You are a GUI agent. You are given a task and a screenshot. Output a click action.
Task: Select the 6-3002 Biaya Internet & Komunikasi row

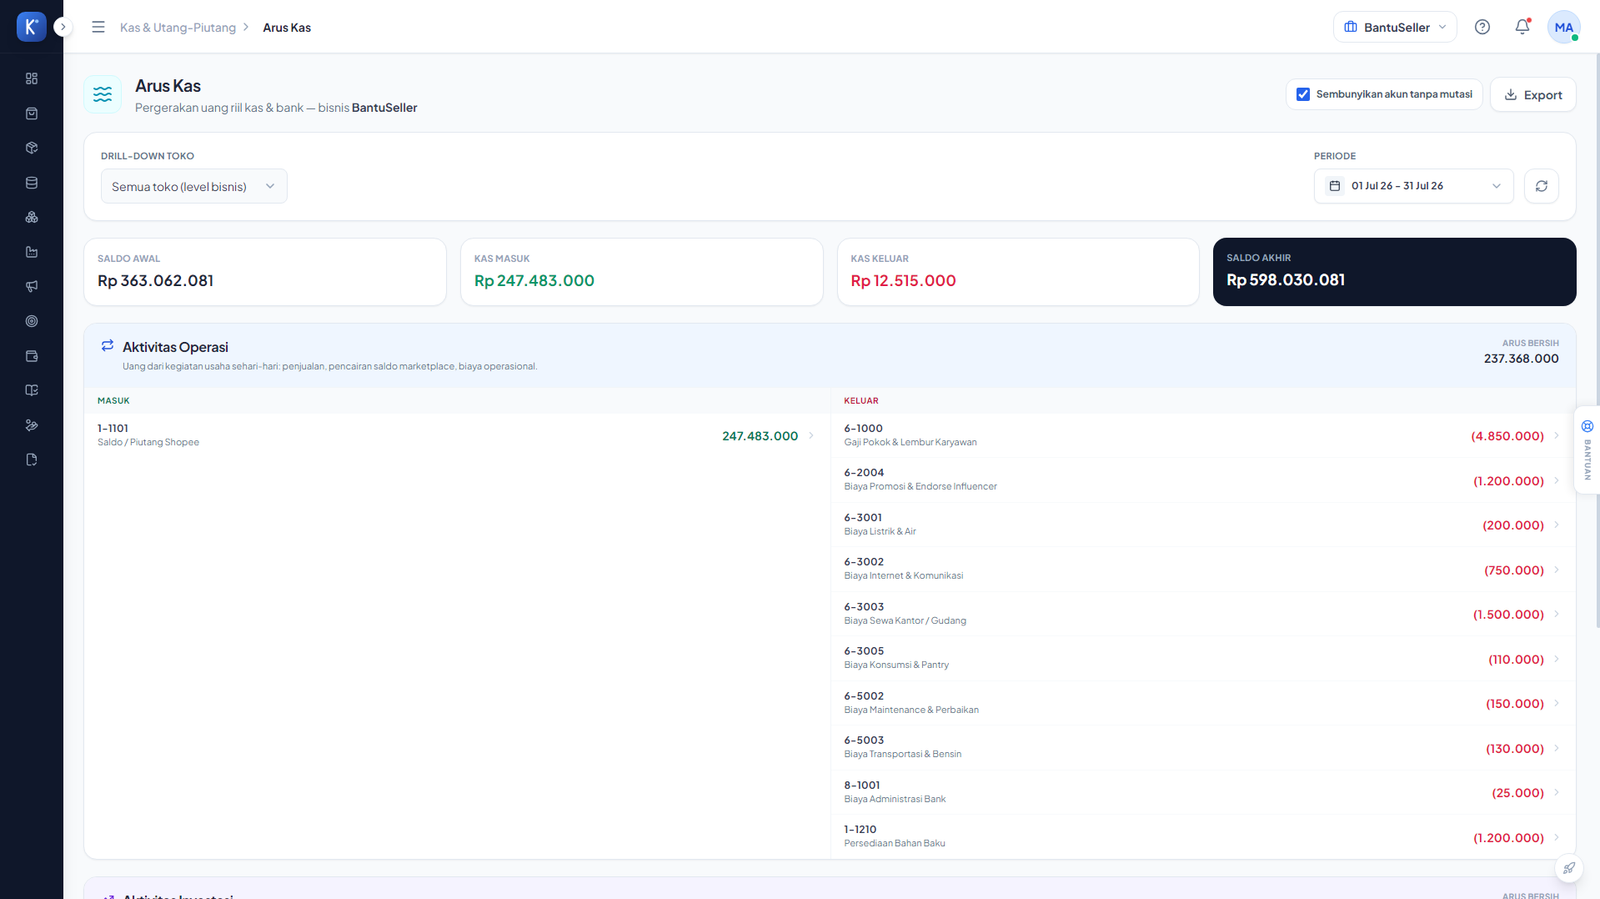[1203, 569]
